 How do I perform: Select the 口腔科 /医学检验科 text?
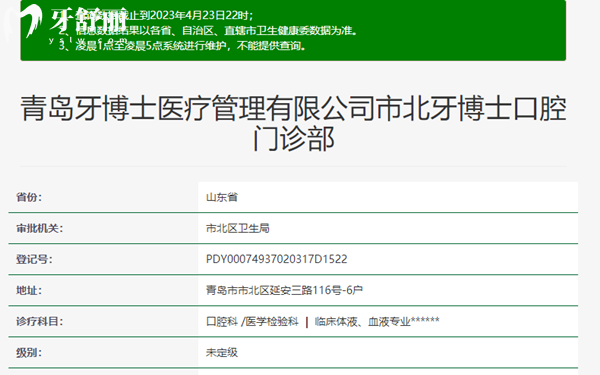coord(252,321)
